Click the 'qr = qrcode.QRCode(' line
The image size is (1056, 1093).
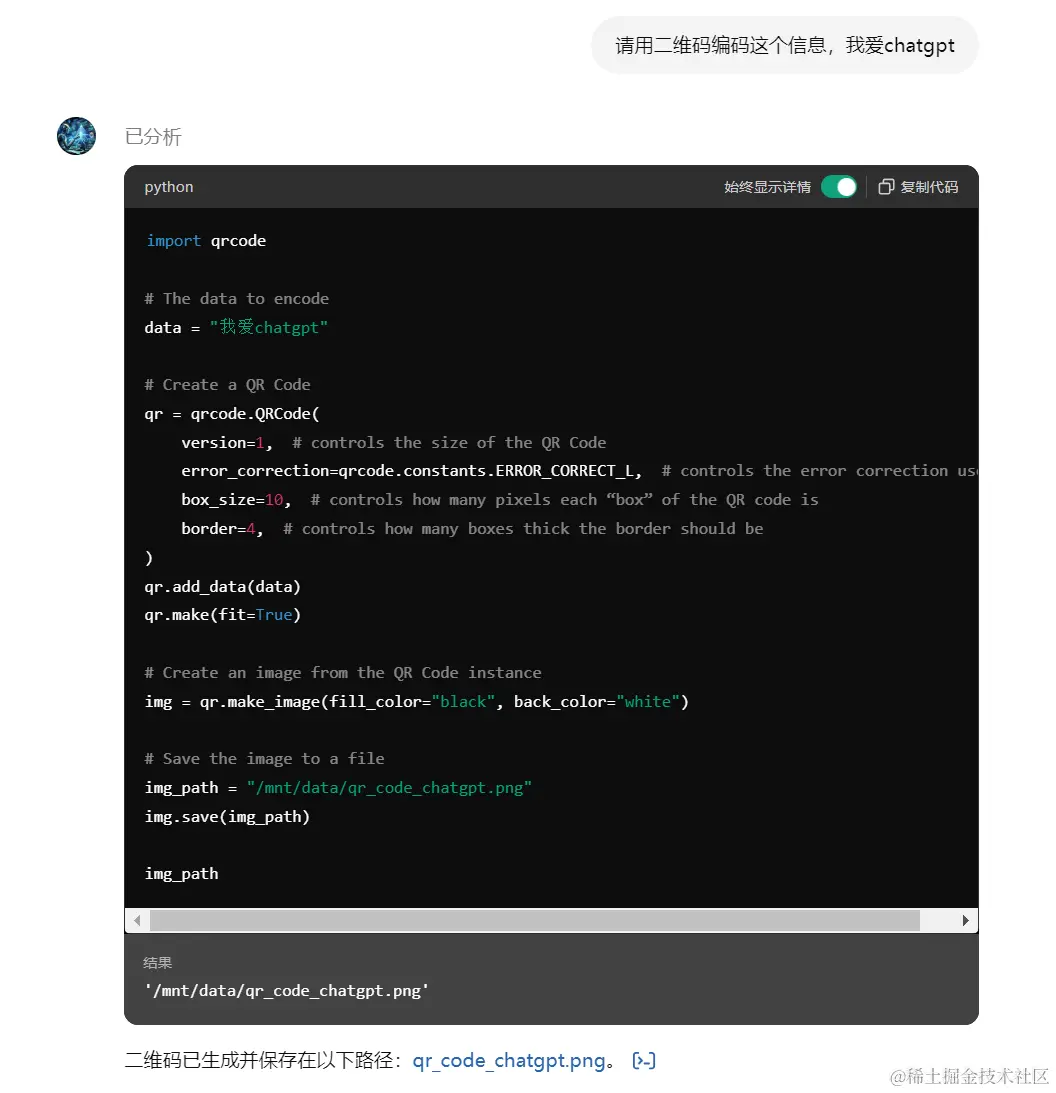click(x=231, y=413)
